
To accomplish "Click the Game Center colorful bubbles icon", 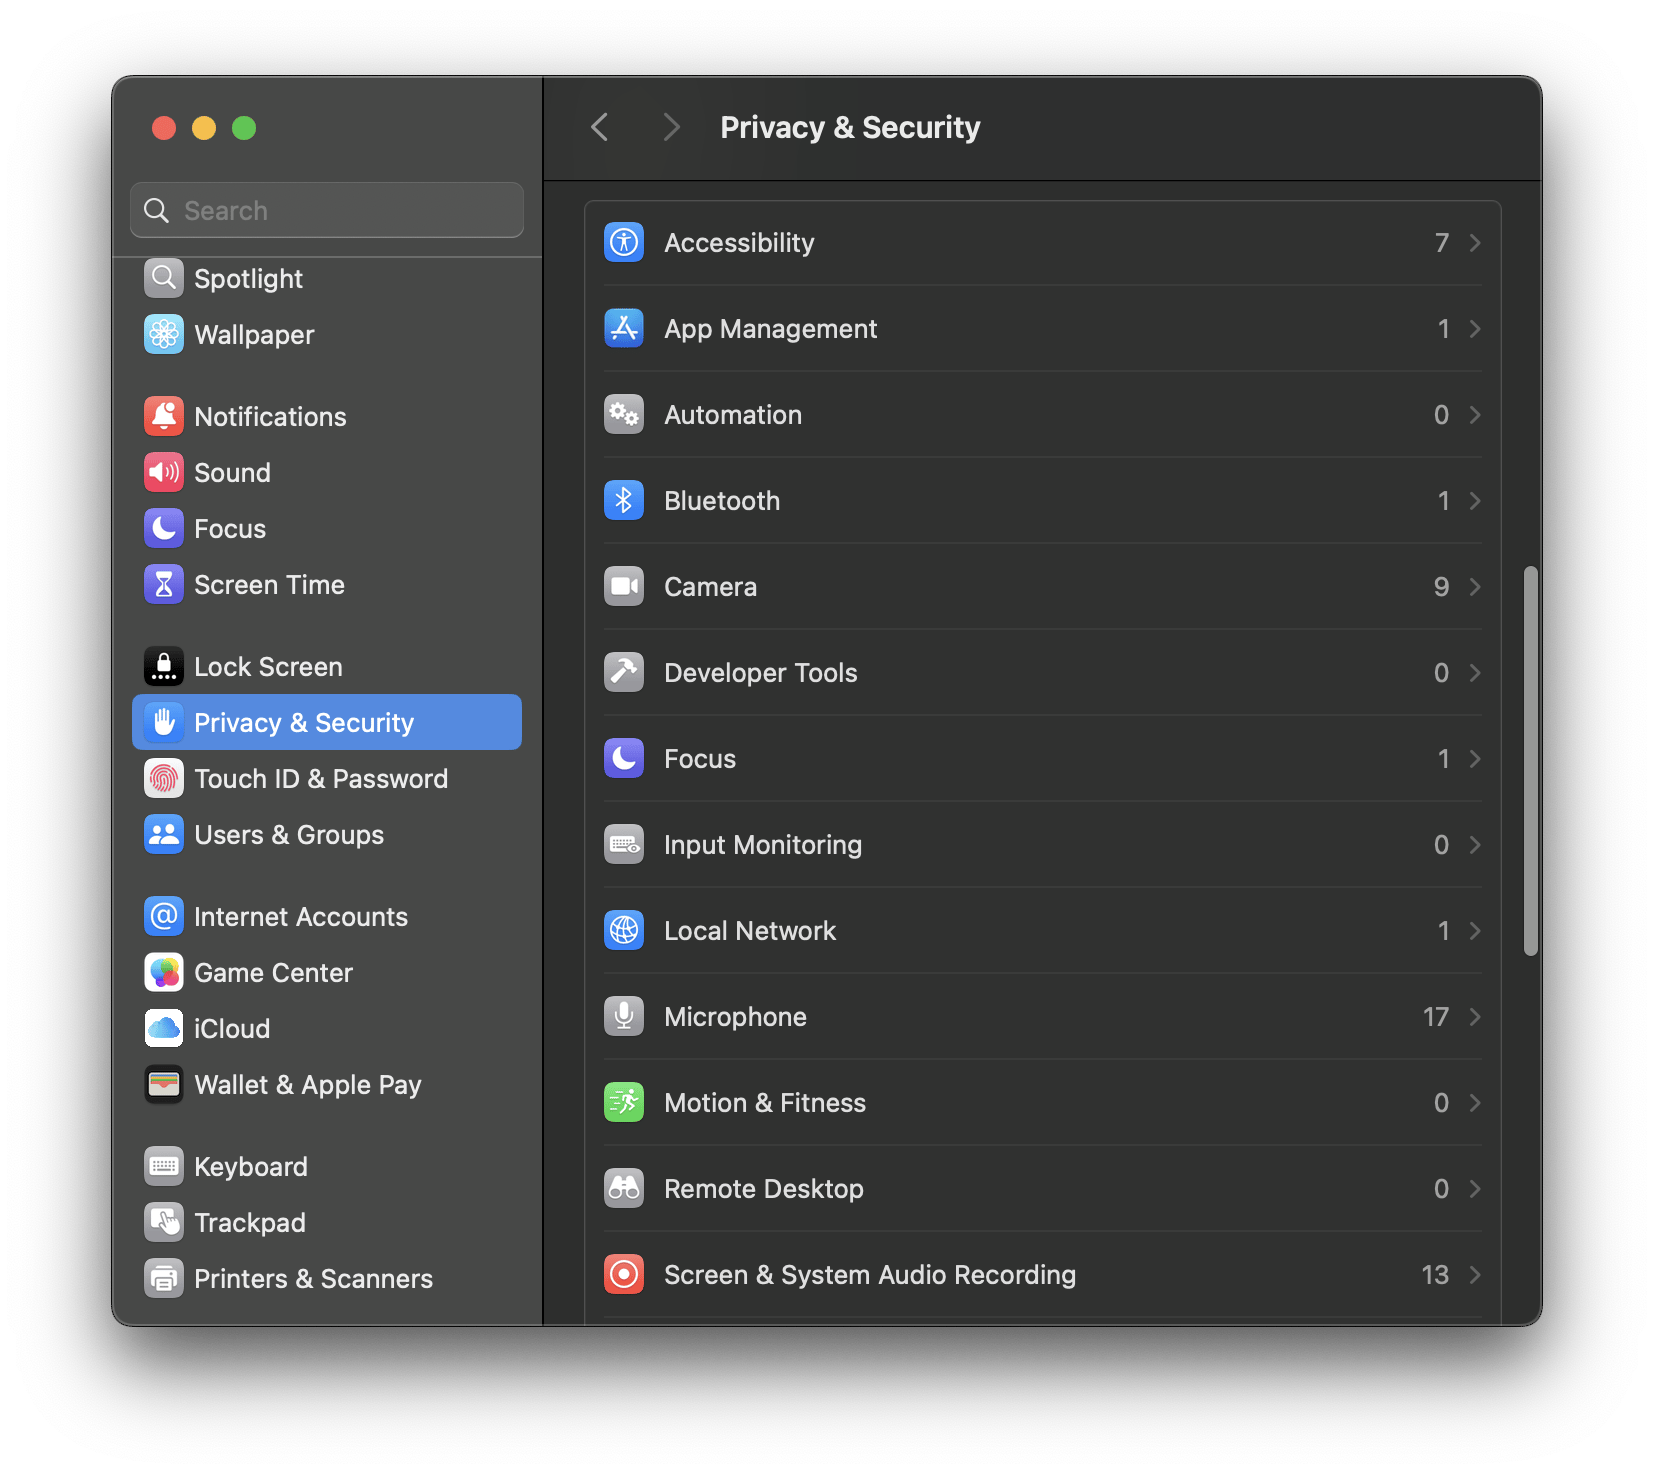I will (x=164, y=973).
